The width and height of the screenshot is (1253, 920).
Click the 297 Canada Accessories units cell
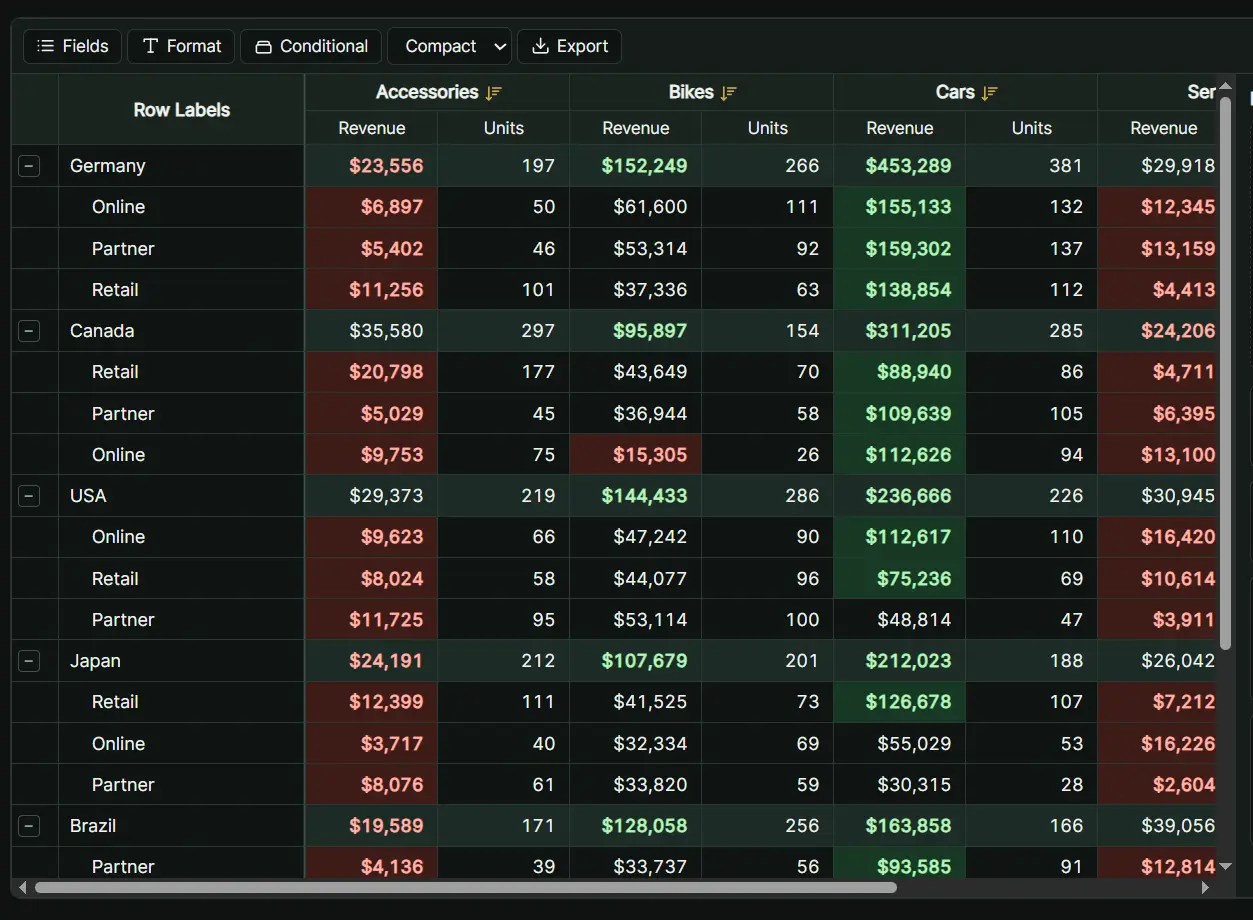503,331
